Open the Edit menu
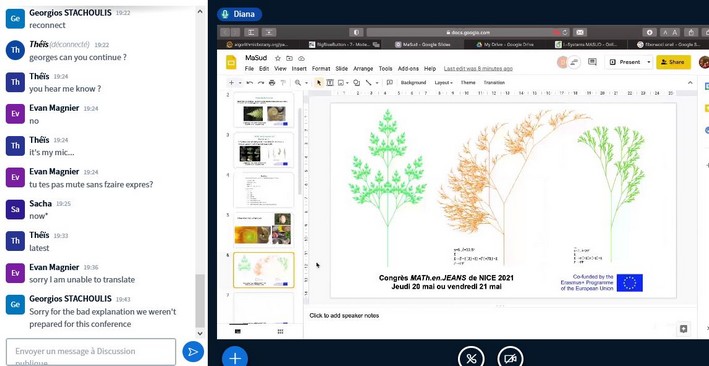Screen dimensions: 709x366 (x=264, y=69)
